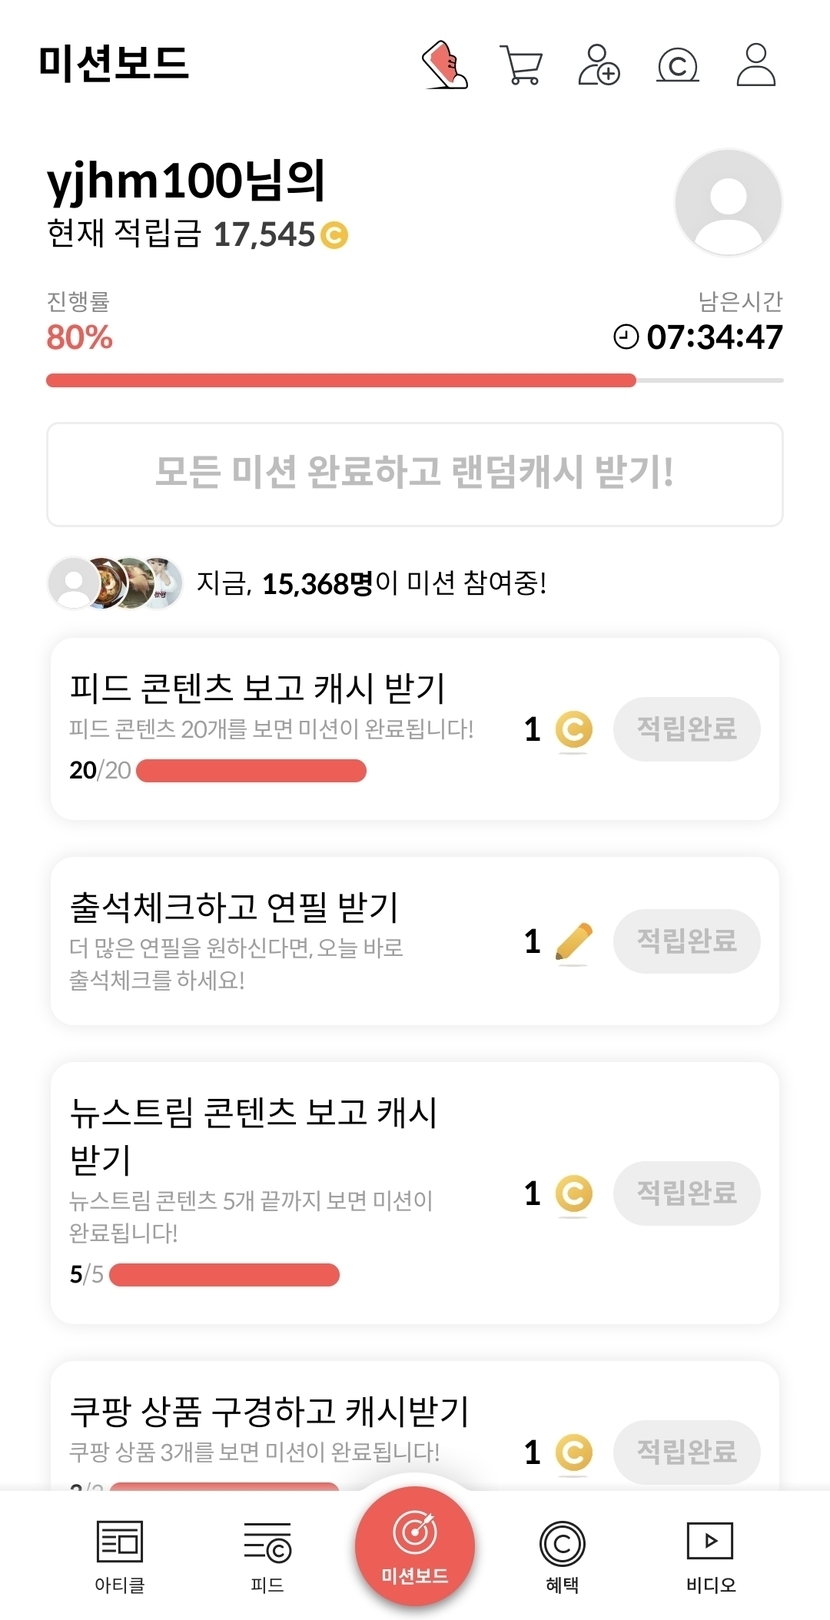Tap 적립완료 button for 피드 콘텐츠 mission
The width and height of the screenshot is (830, 1620).
point(686,729)
